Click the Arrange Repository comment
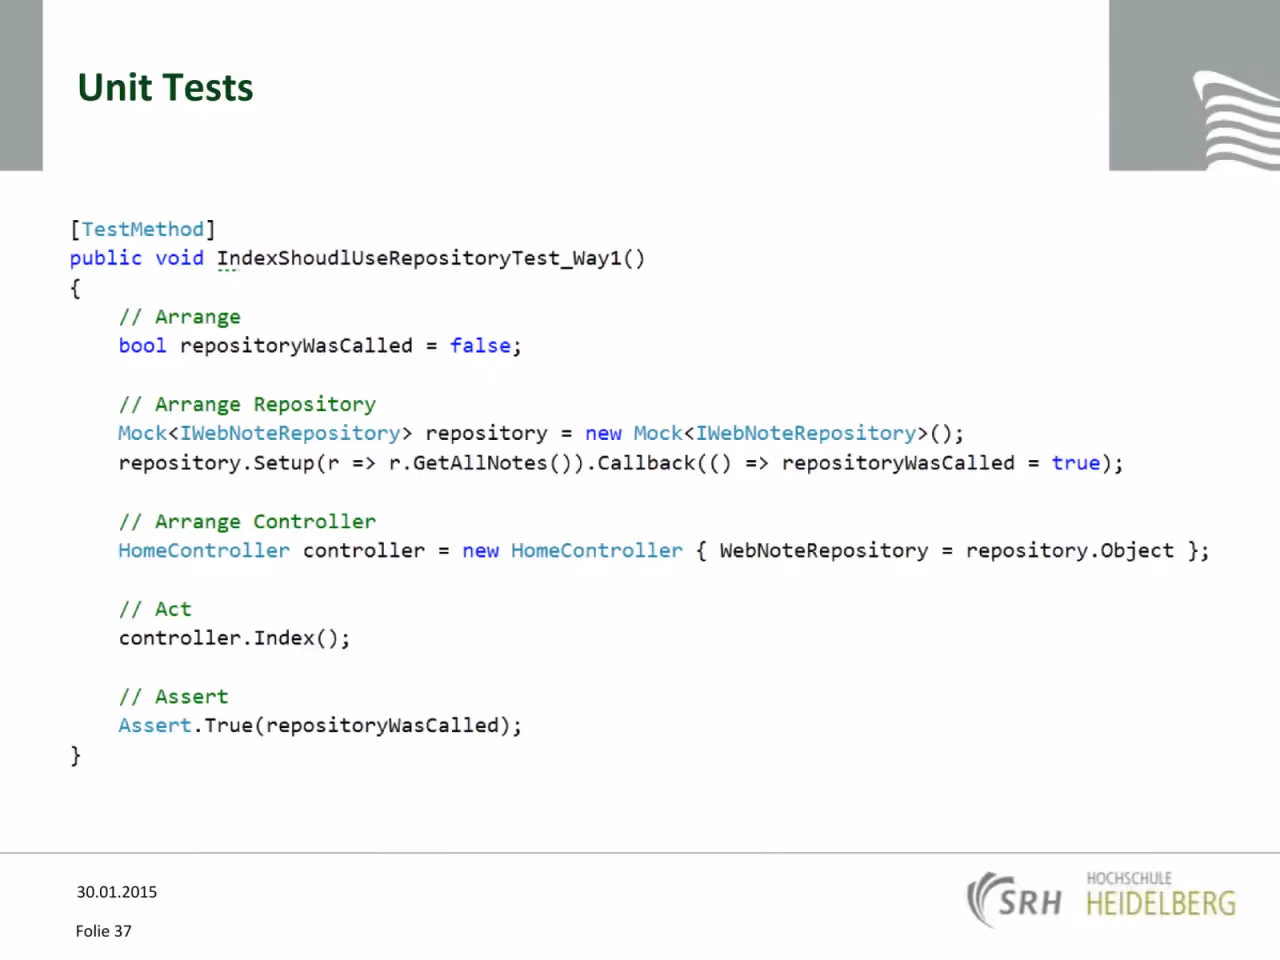Image resolution: width=1280 pixels, height=960 pixels. 247,405
